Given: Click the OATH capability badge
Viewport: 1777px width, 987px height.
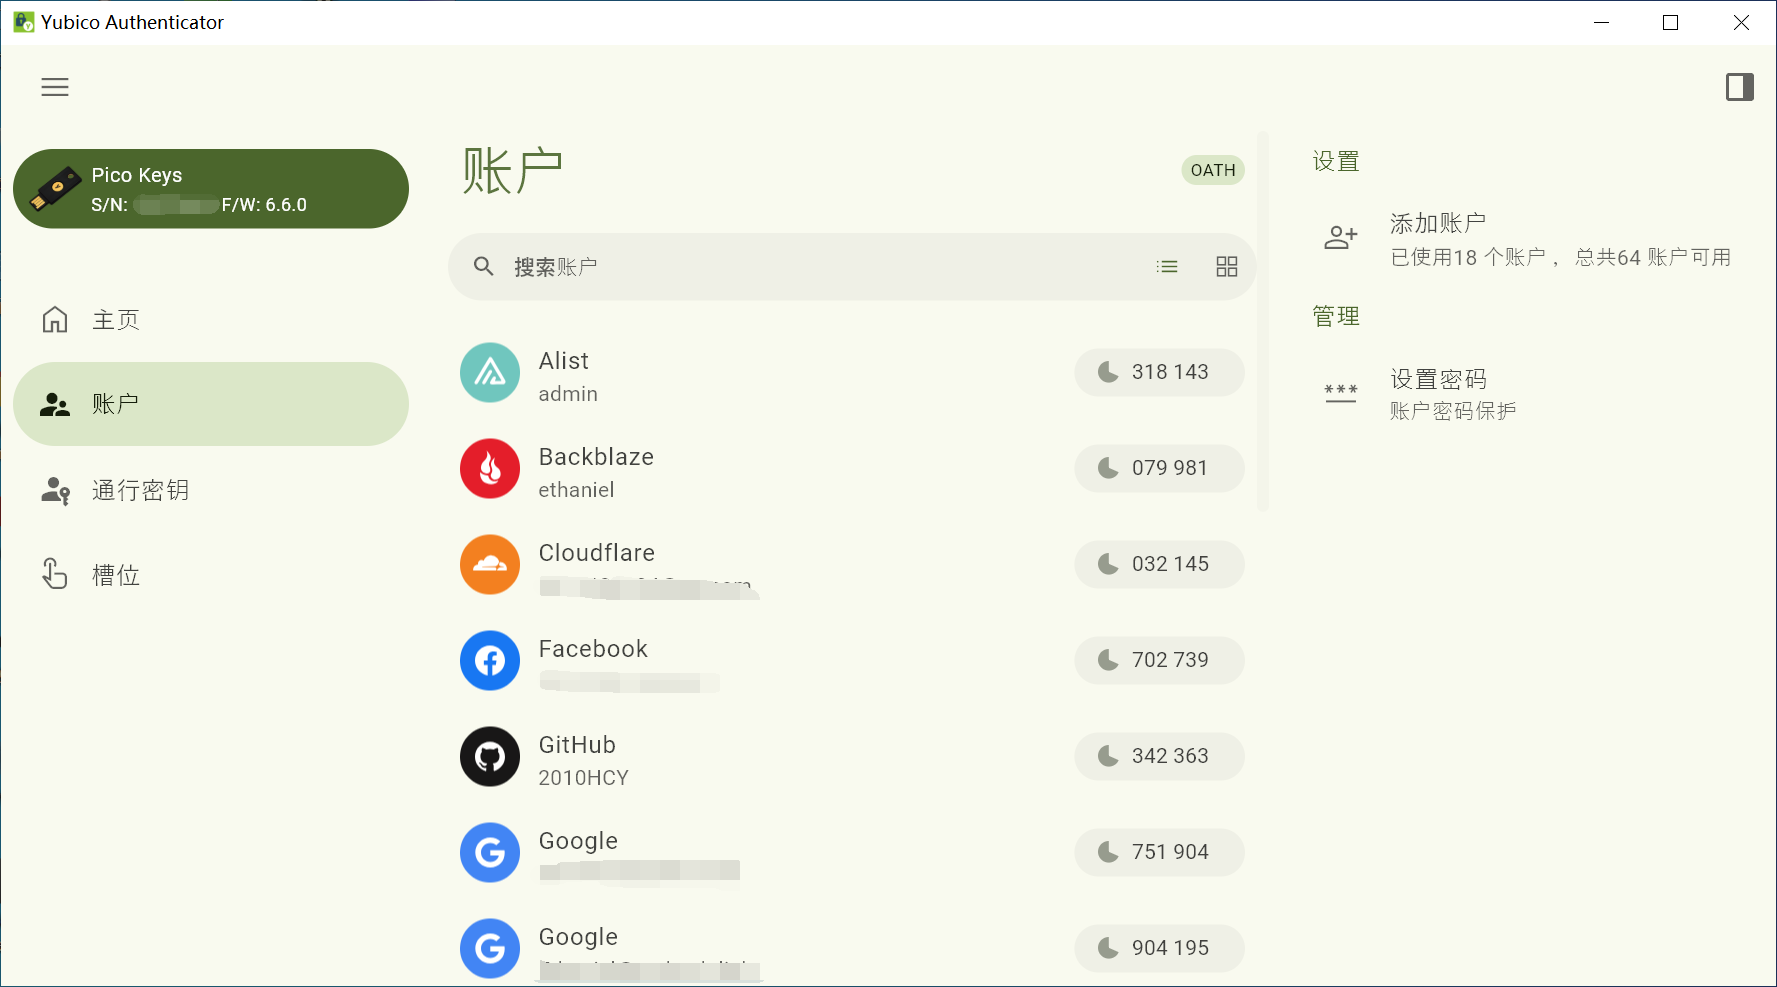Looking at the screenshot, I should pos(1212,171).
